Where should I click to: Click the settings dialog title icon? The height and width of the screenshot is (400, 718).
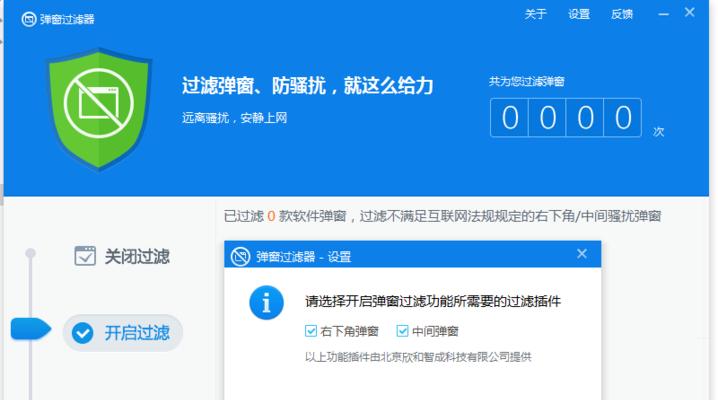pos(240,256)
